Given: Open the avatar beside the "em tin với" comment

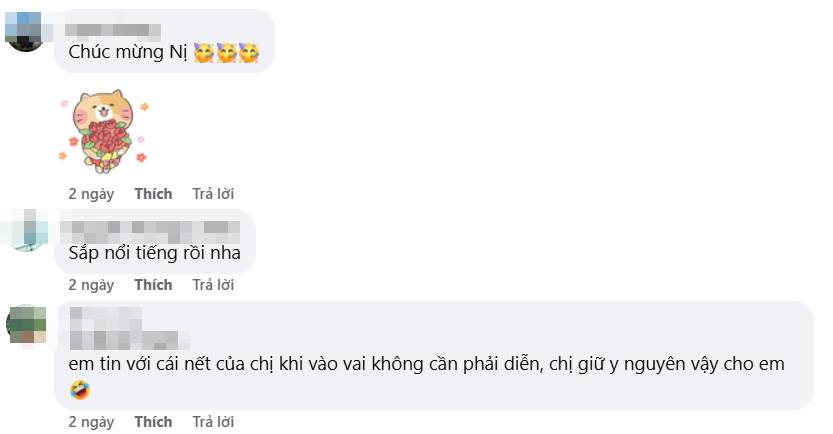Looking at the screenshot, I should (x=27, y=324).
